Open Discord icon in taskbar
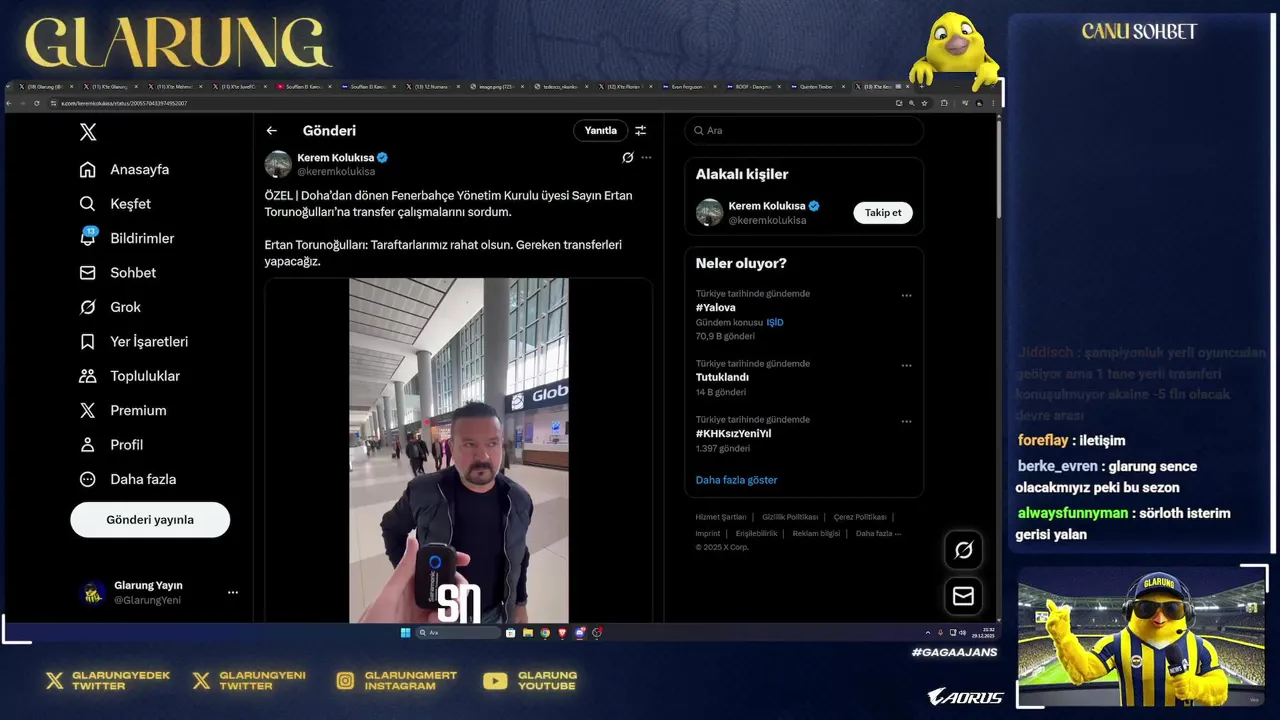The width and height of the screenshot is (1280, 720). click(580, 633)
